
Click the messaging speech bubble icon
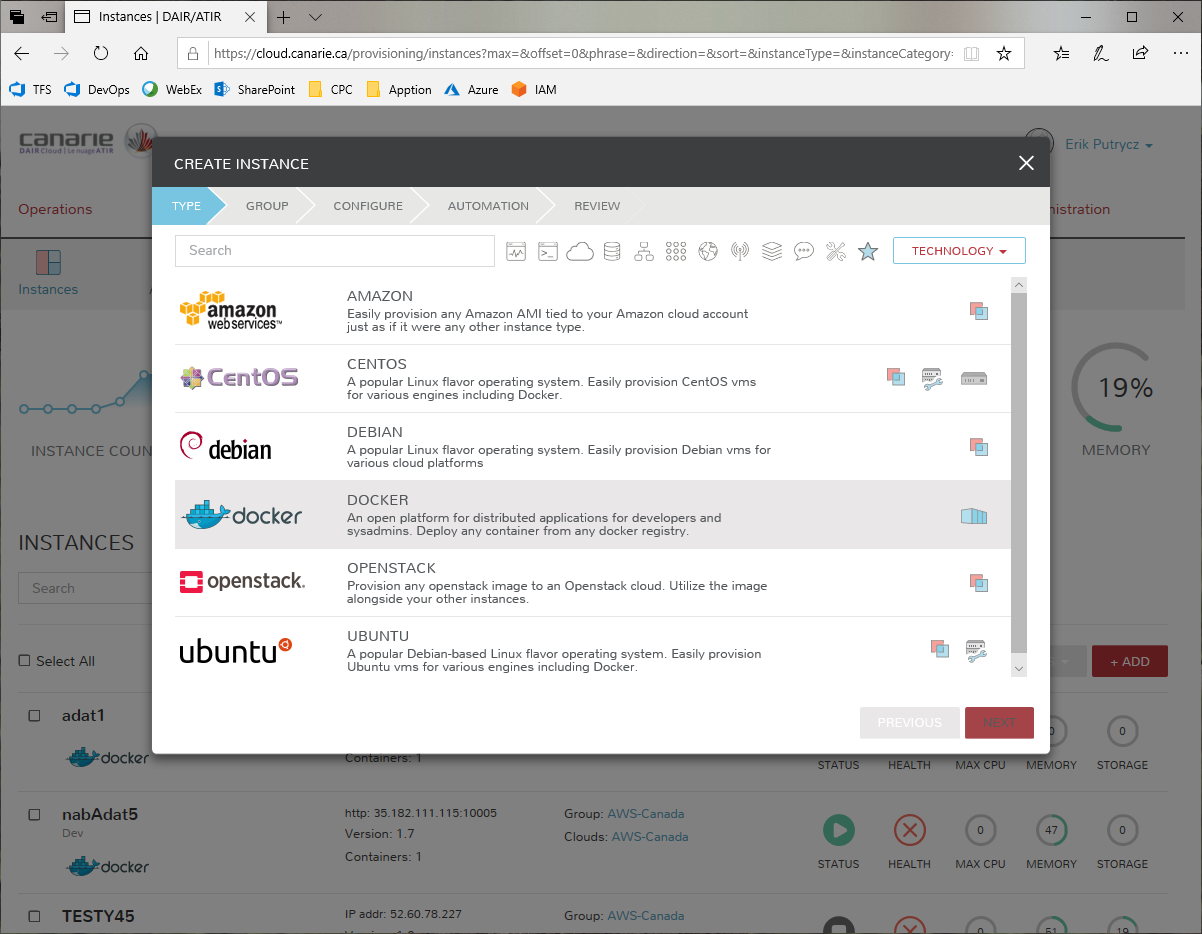coord(804,252)
